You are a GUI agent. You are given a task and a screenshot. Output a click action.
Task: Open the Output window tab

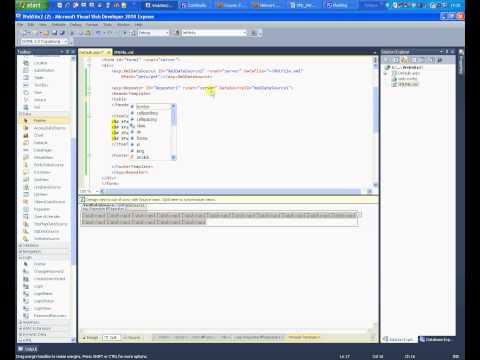[x=28, y=349]
